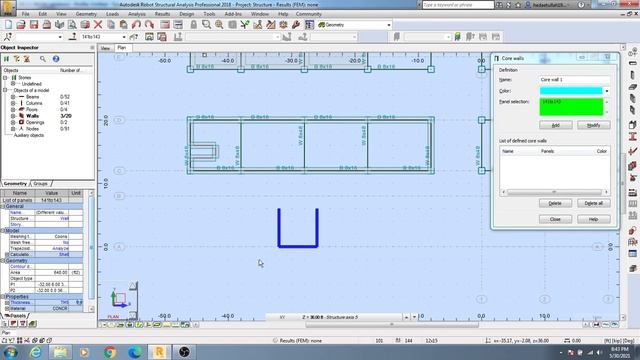Launch Google Chrome from taskbar
The width and height of the screenshot is (640, 360).
click(109, 352)
